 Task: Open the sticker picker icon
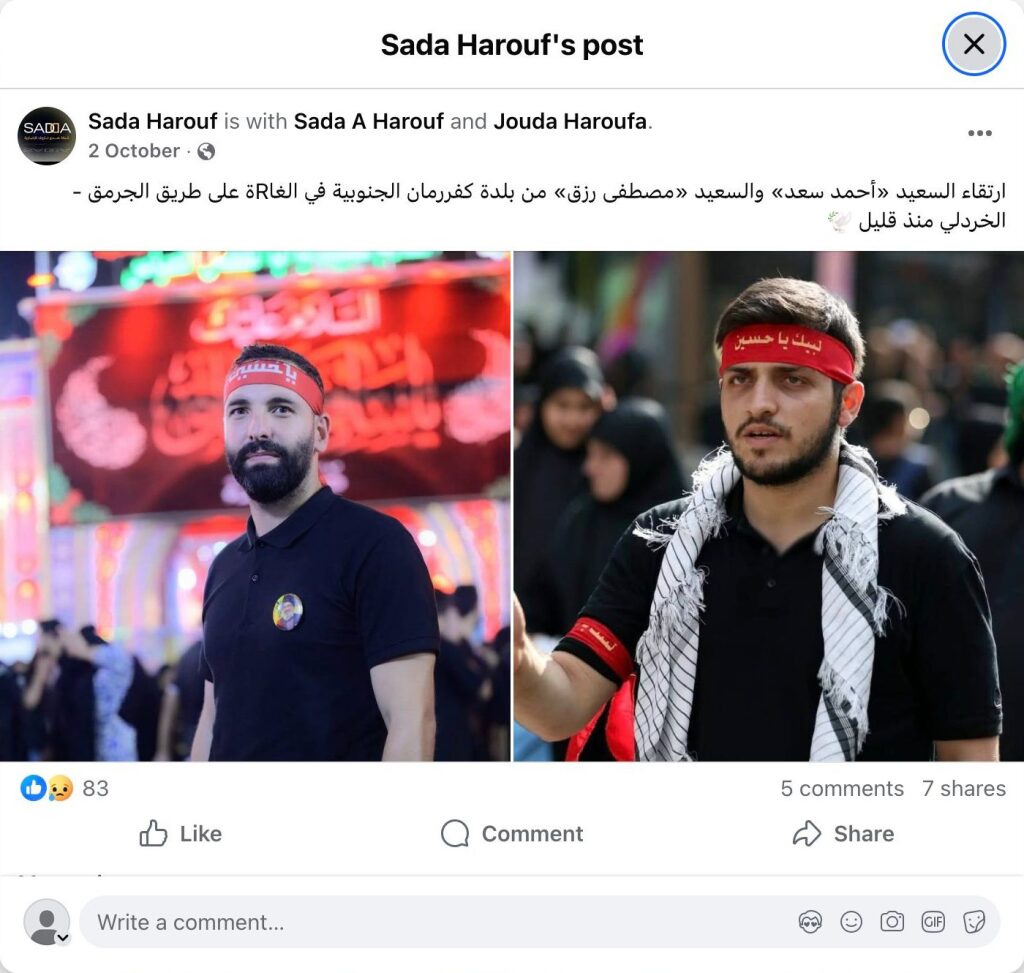click(974, 922)
